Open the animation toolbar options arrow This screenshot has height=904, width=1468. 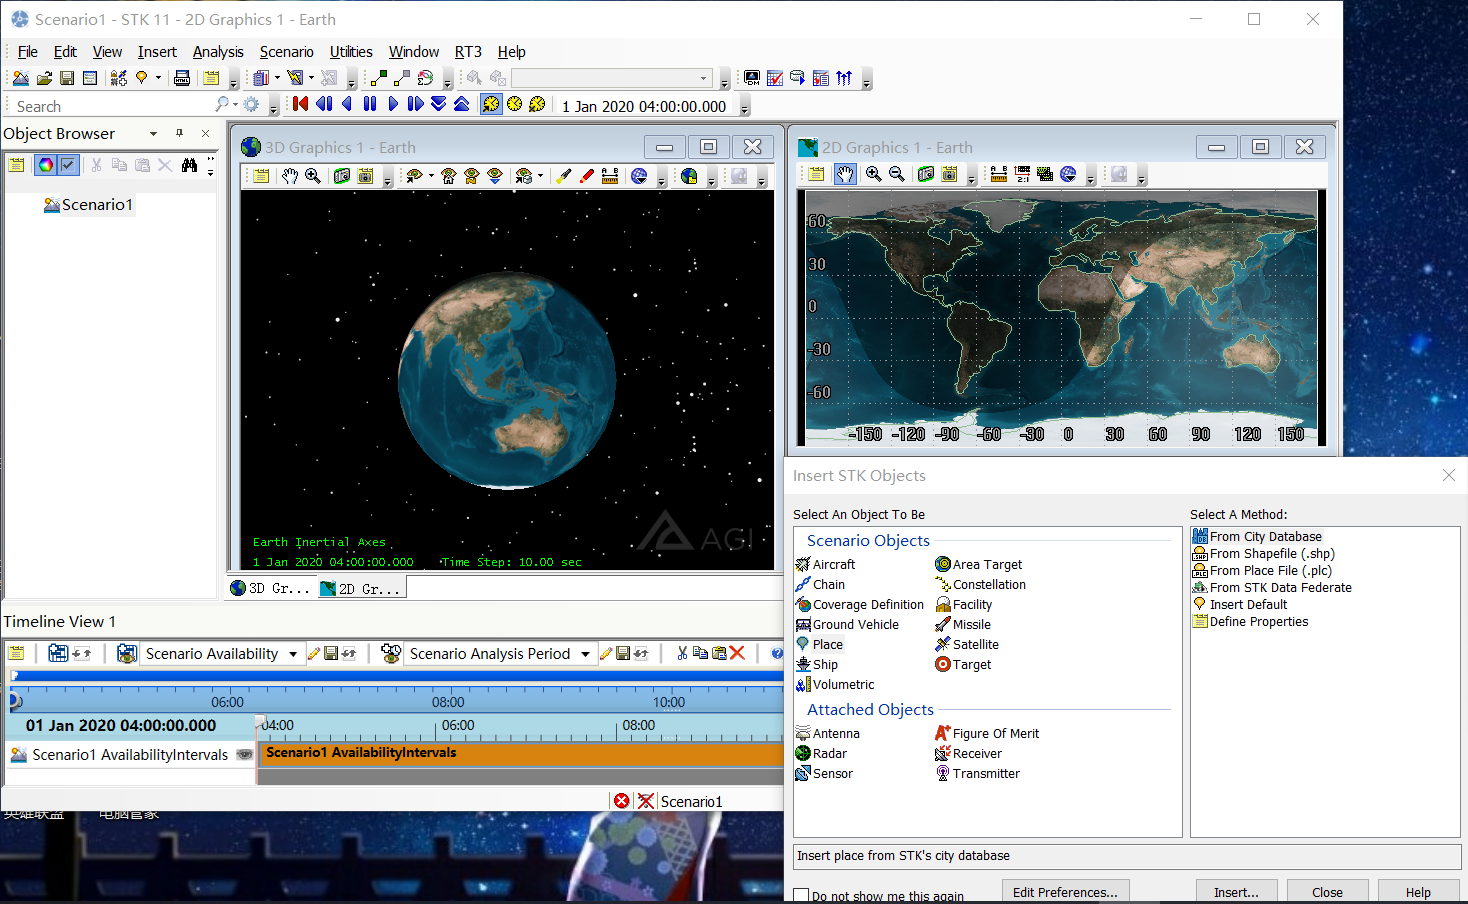pyautogui.click(x=744, y=107)
